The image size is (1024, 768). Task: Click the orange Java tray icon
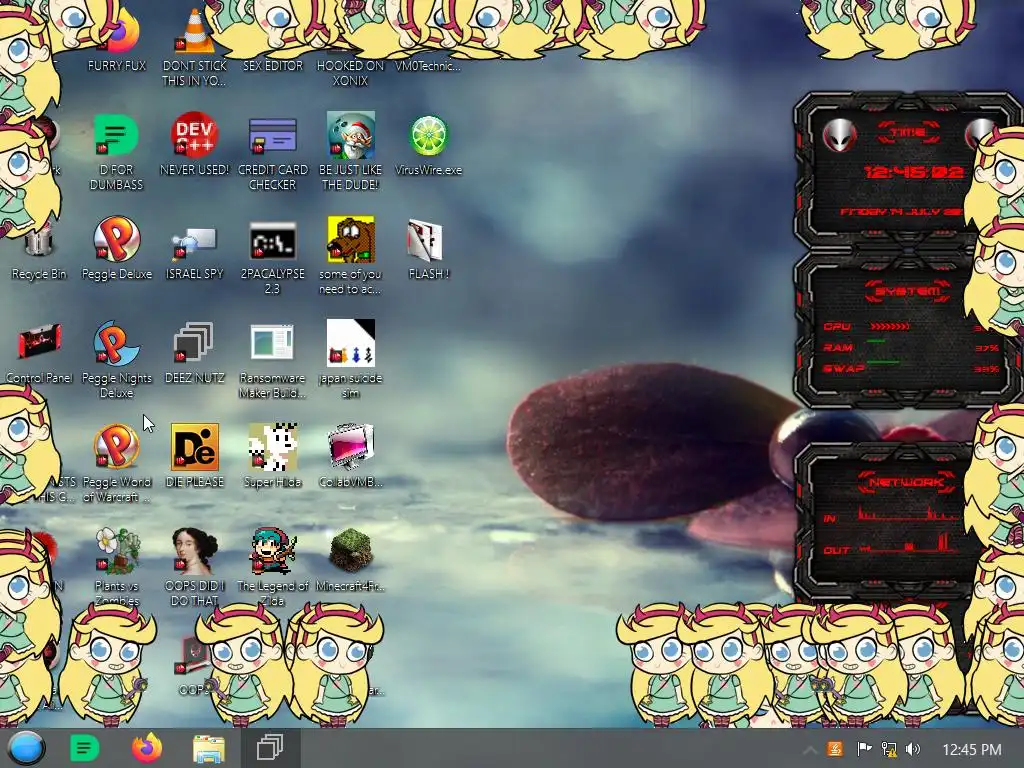(x=835, y=748)
